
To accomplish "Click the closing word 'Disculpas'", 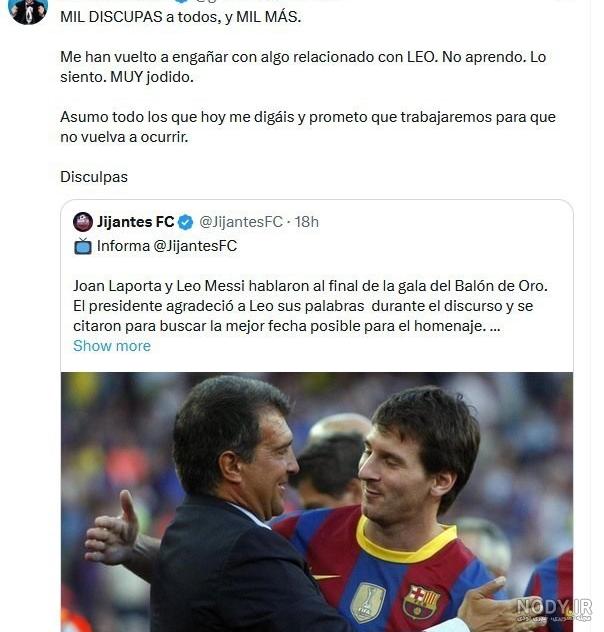I will pyautogui.click(x=94, y=177).
